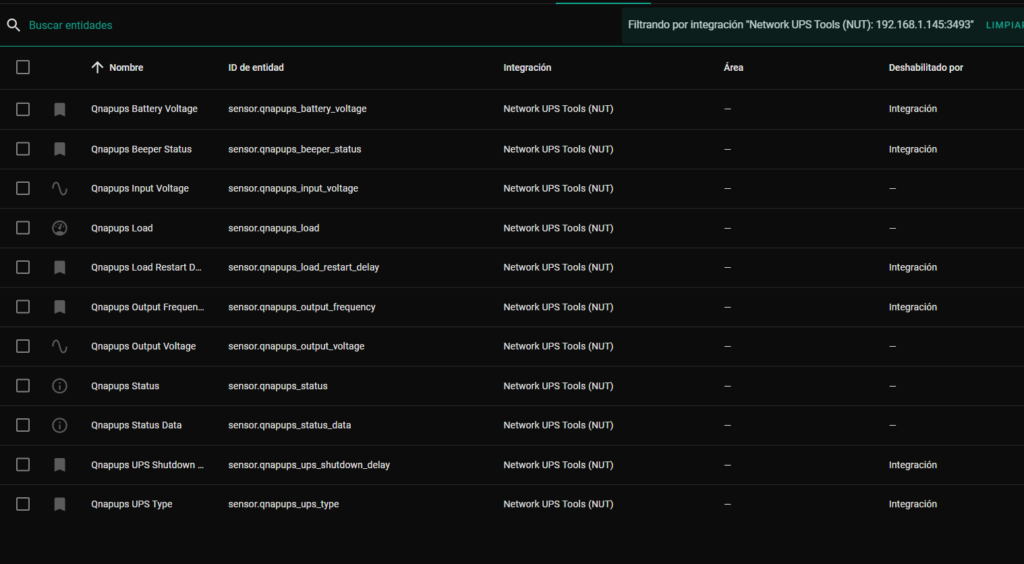Tick the checkbox for Qnapups Status Data

[x=23, y=425]
